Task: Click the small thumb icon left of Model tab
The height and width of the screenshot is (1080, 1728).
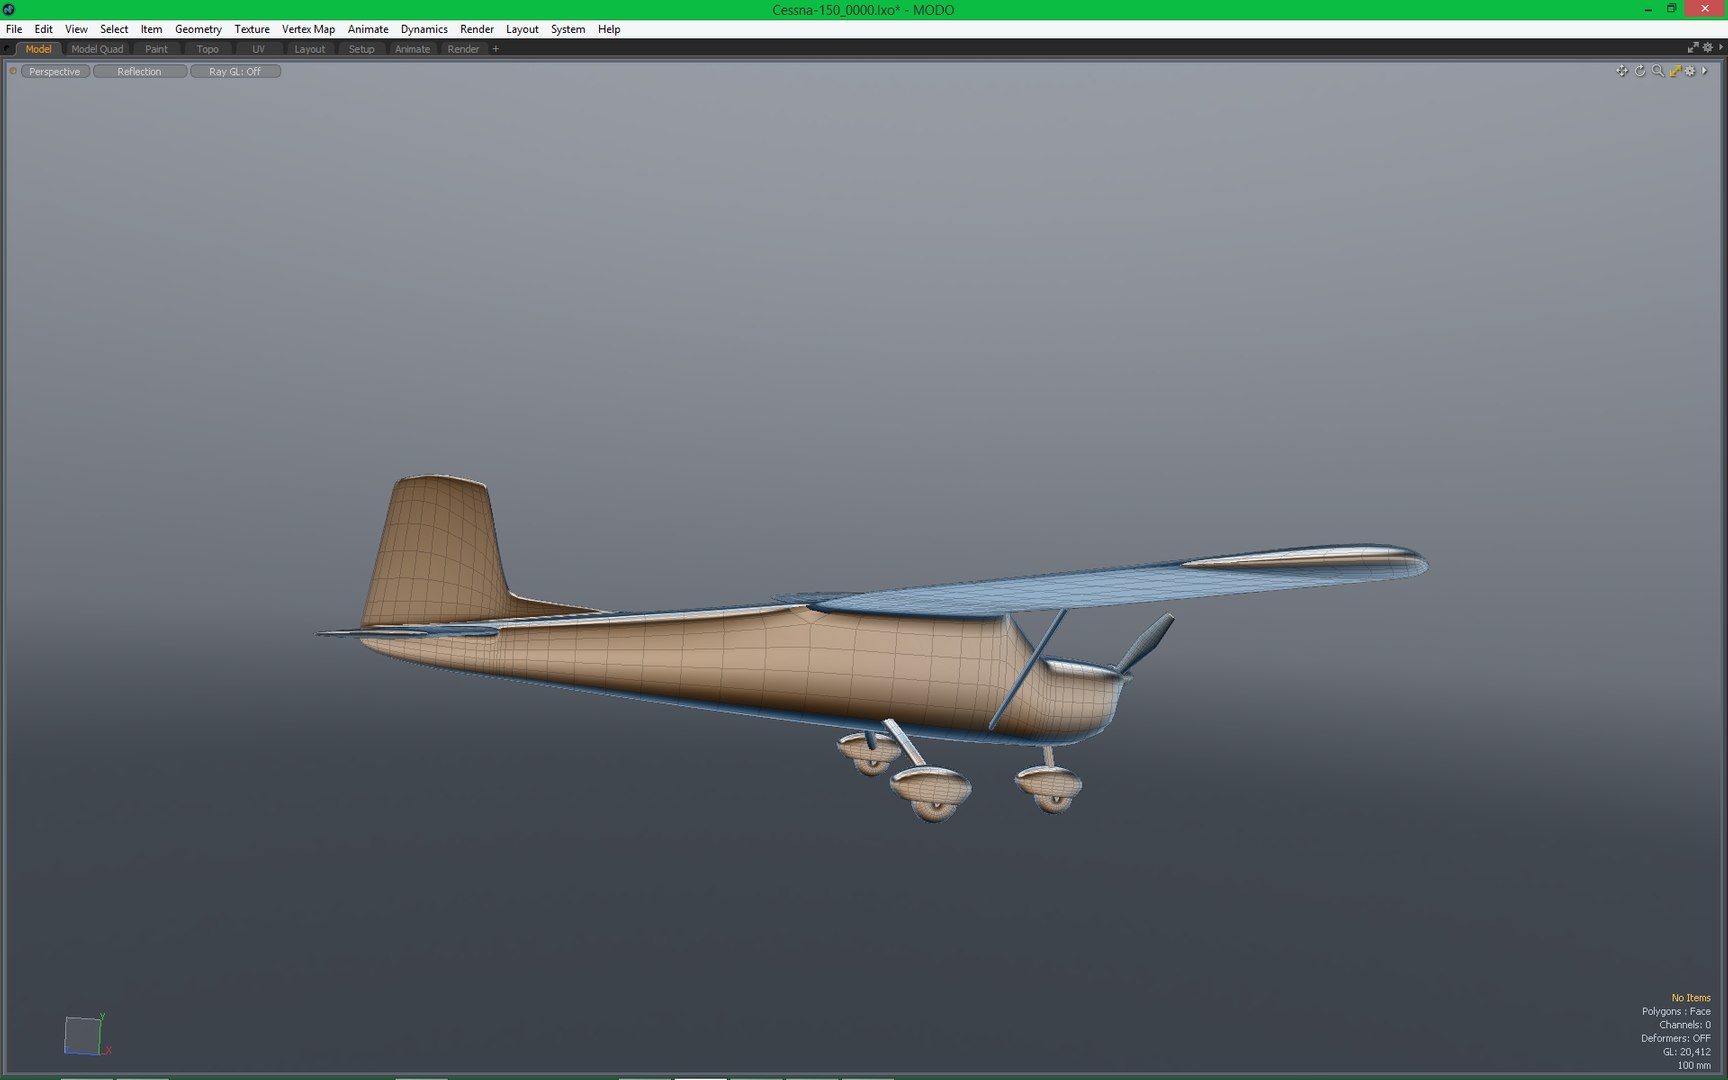Action: [x=7, y=49]
